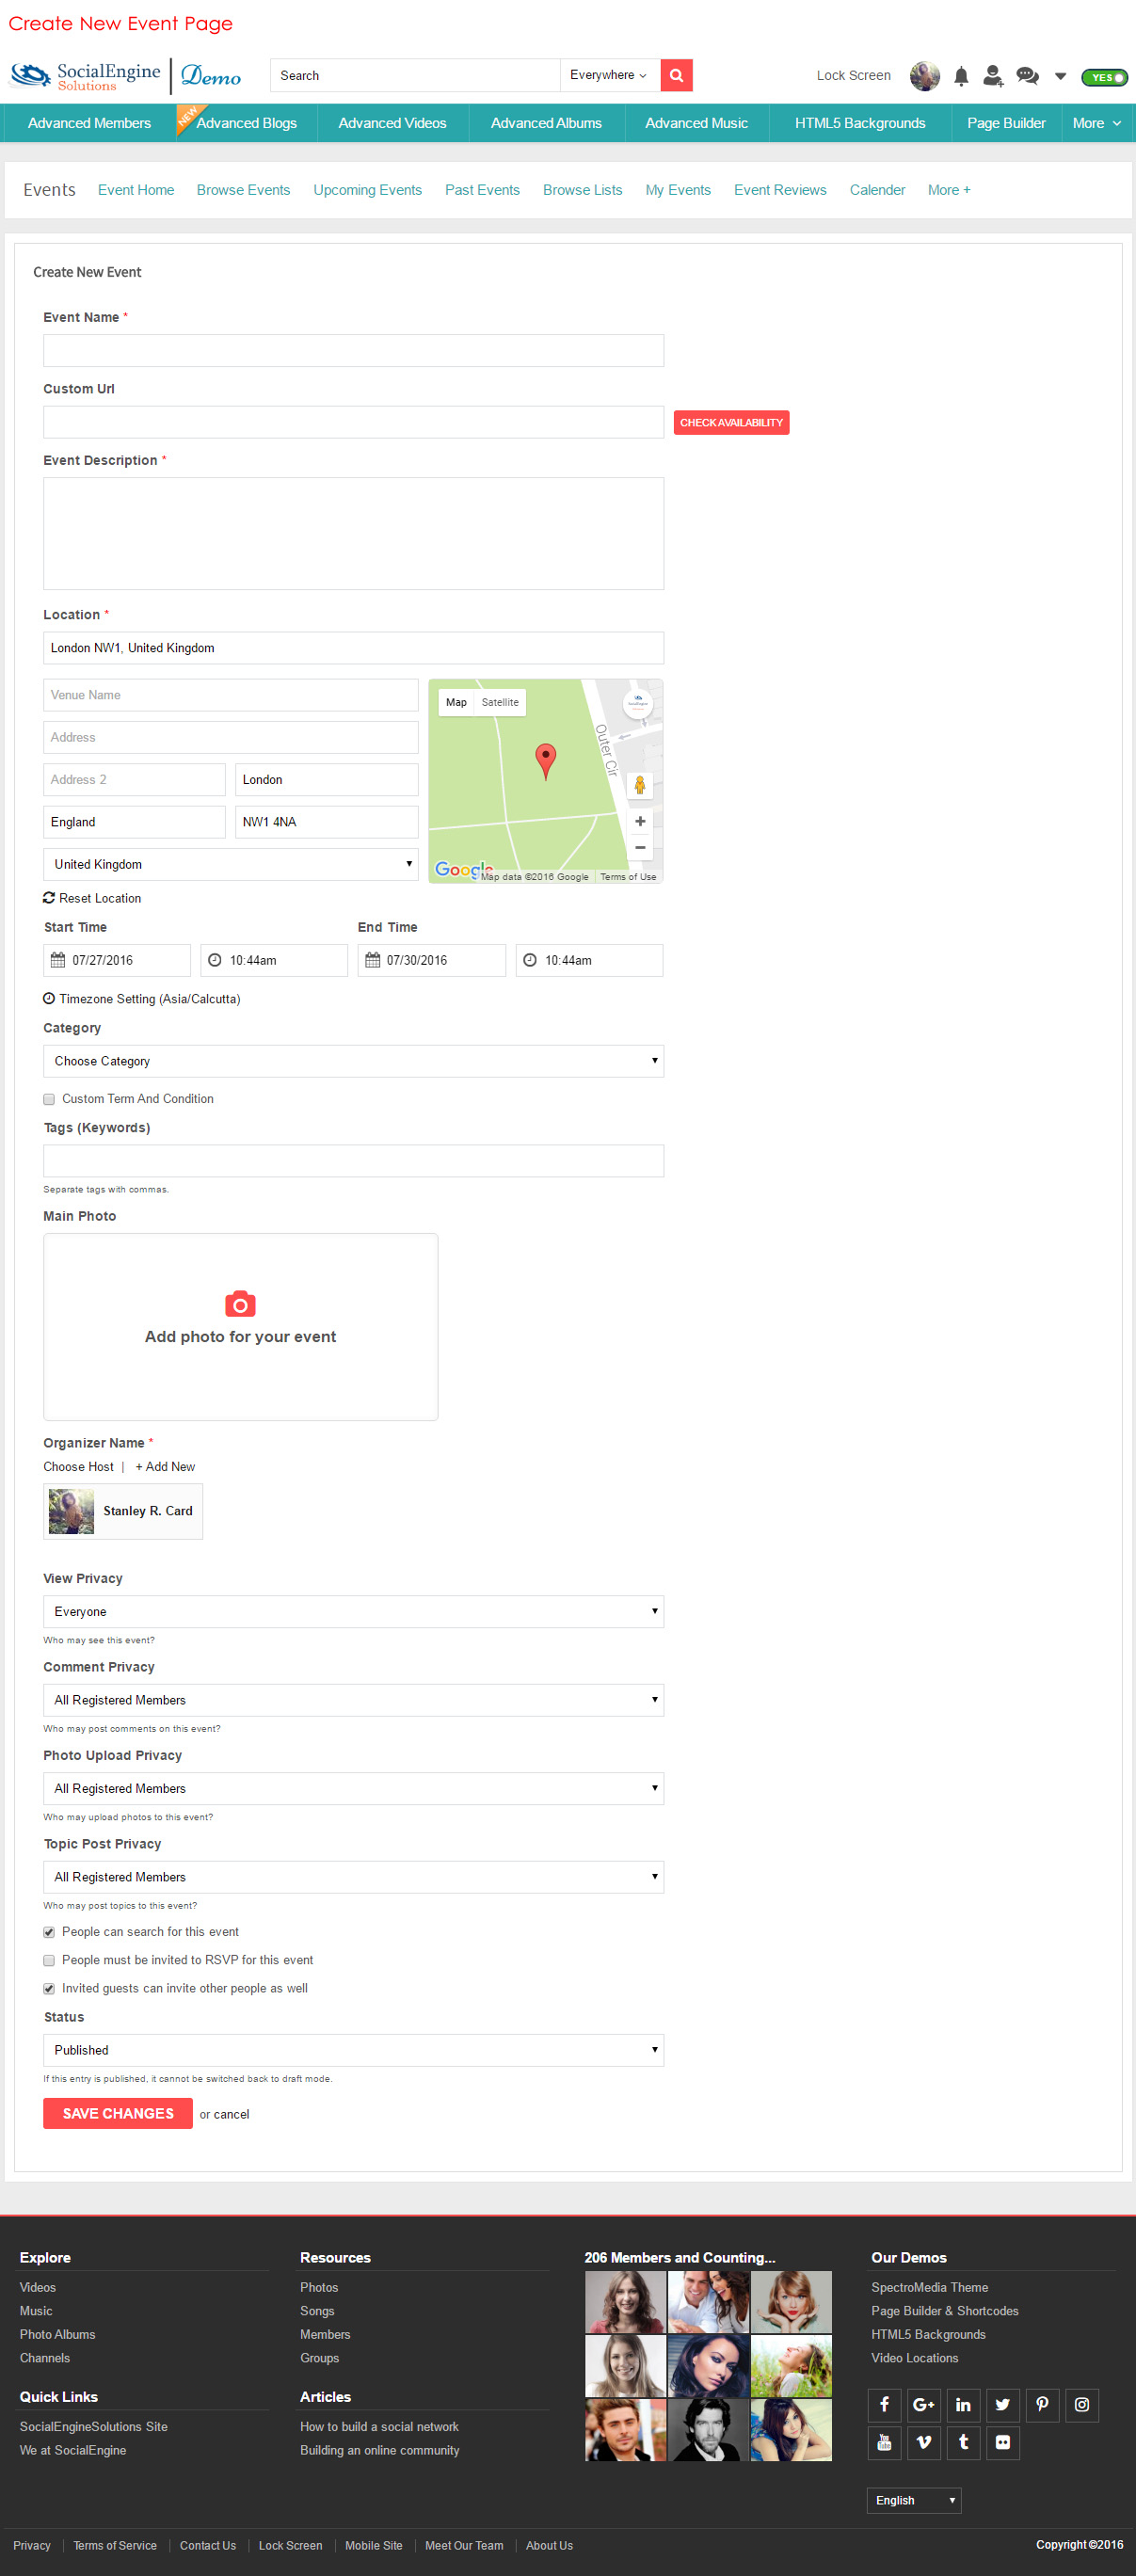Click the red search magnifier button

(676, 75)
